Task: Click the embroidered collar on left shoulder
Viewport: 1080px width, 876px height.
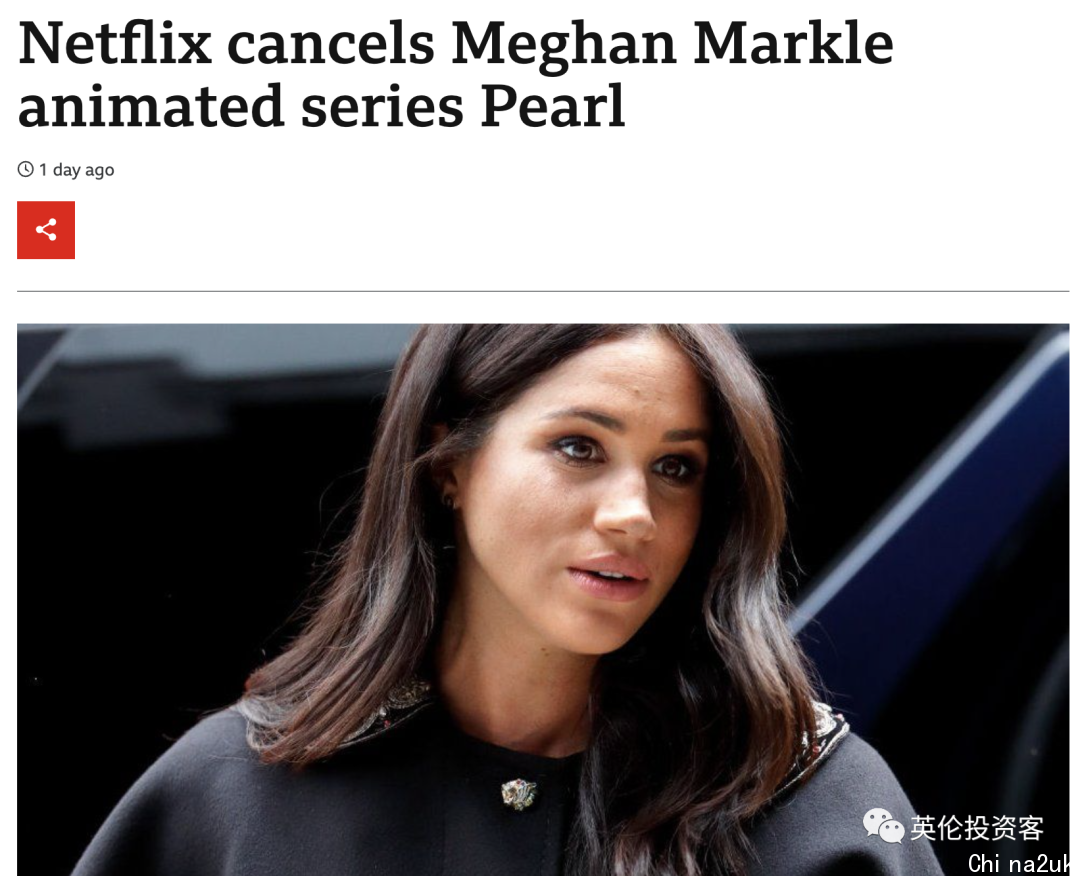Action: click(386, 709)
